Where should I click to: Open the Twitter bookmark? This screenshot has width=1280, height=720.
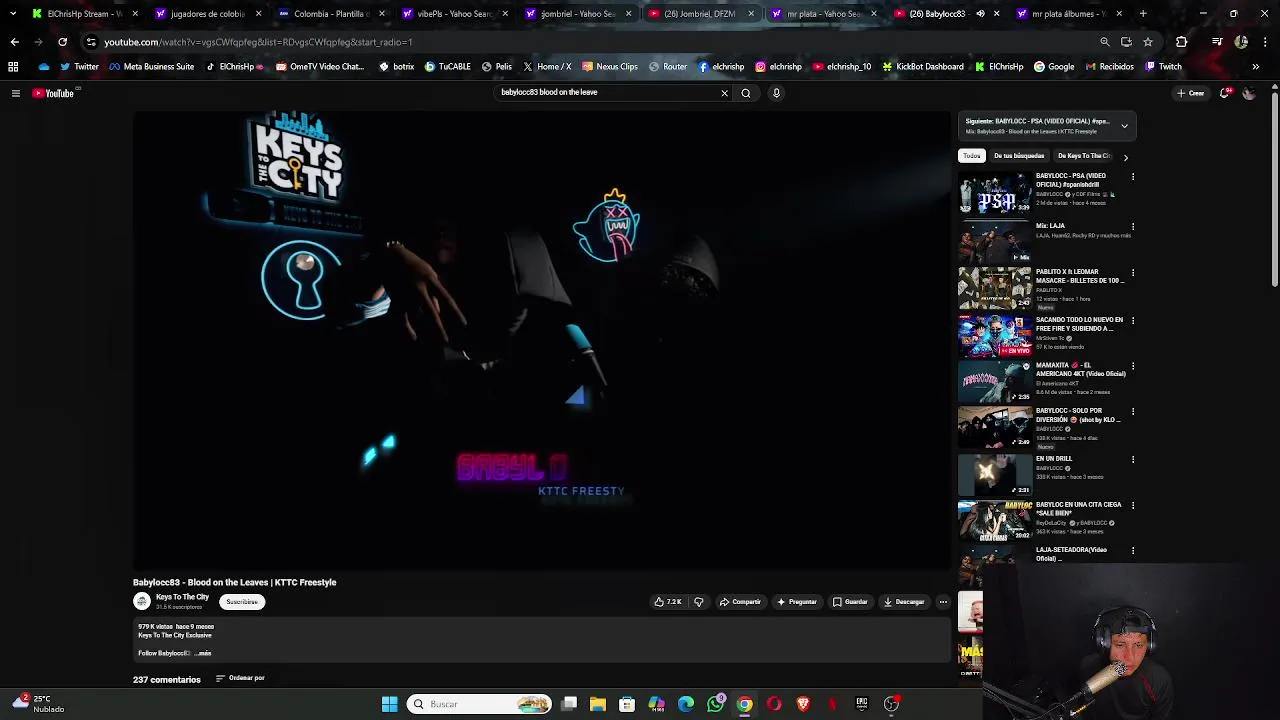coord(79,67)
